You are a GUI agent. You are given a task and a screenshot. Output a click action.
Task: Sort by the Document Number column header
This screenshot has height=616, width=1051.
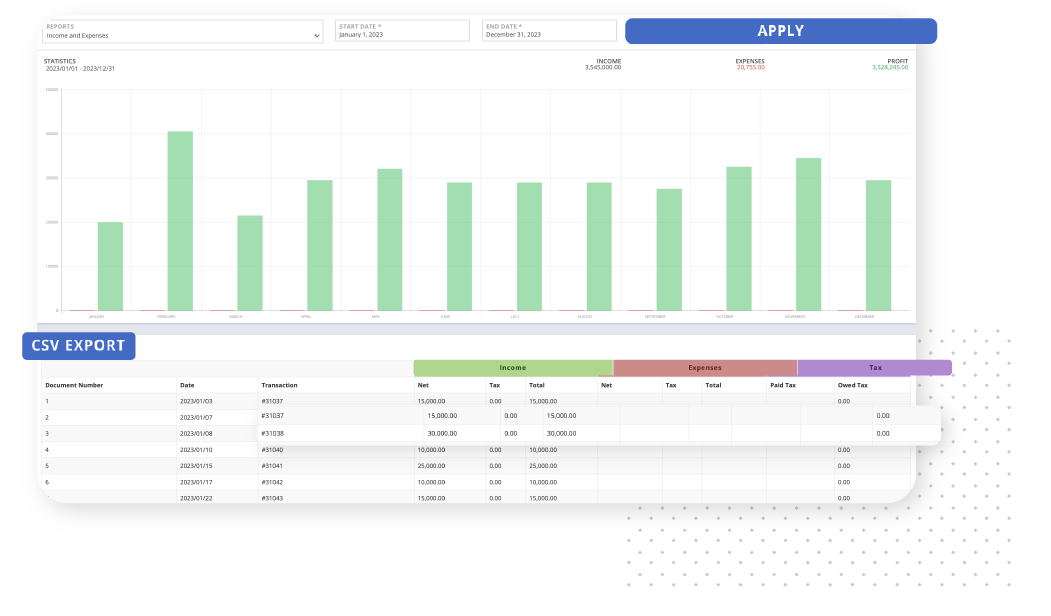pyautogui.click(x=74, y=385)
